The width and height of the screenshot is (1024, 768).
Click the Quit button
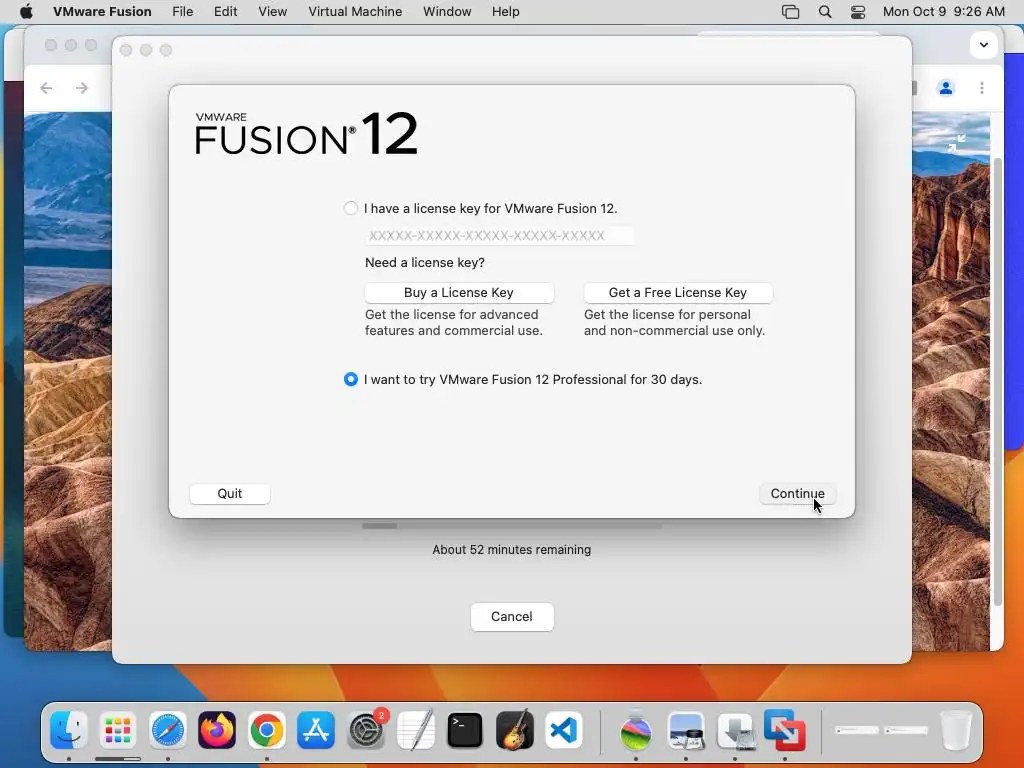230,494
